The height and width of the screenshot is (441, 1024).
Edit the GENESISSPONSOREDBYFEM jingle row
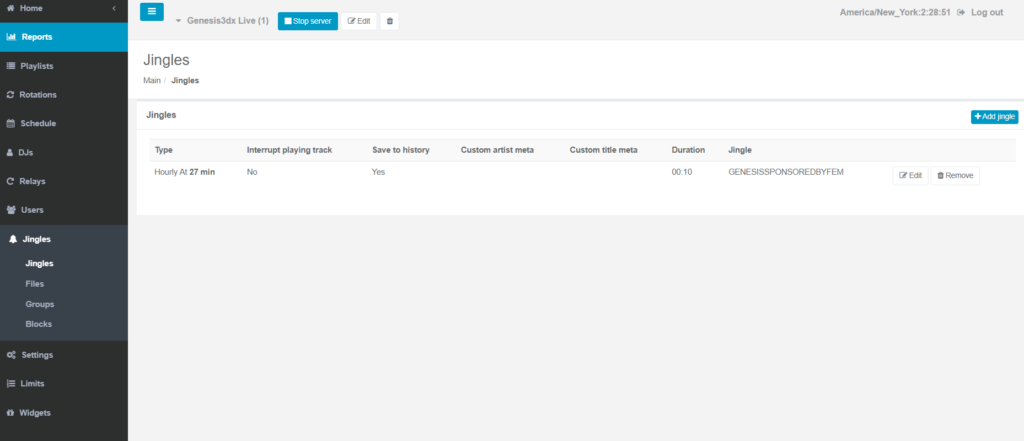pyautogui.click(x=910, y=175)
